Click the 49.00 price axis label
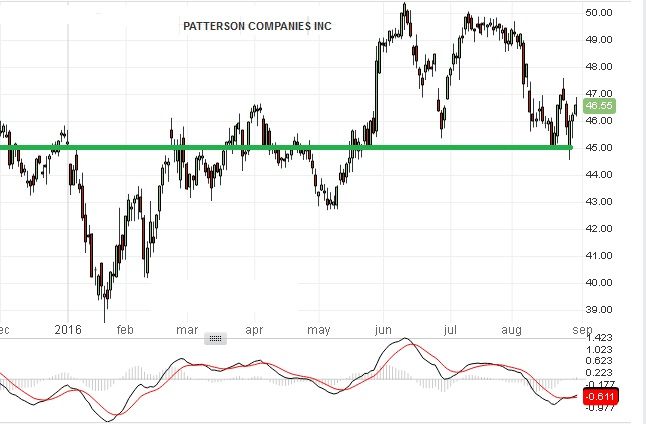The image size is (646, 424). 599,40
